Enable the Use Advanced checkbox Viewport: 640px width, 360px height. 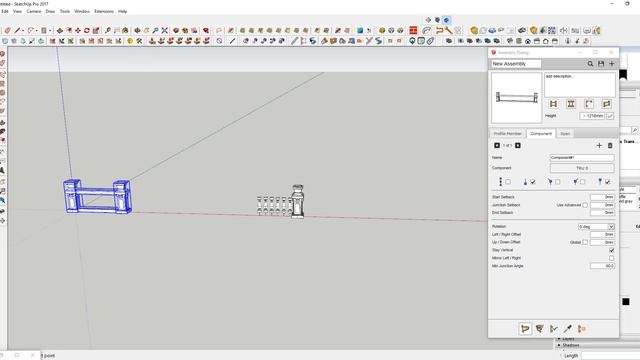coord(585,205)
